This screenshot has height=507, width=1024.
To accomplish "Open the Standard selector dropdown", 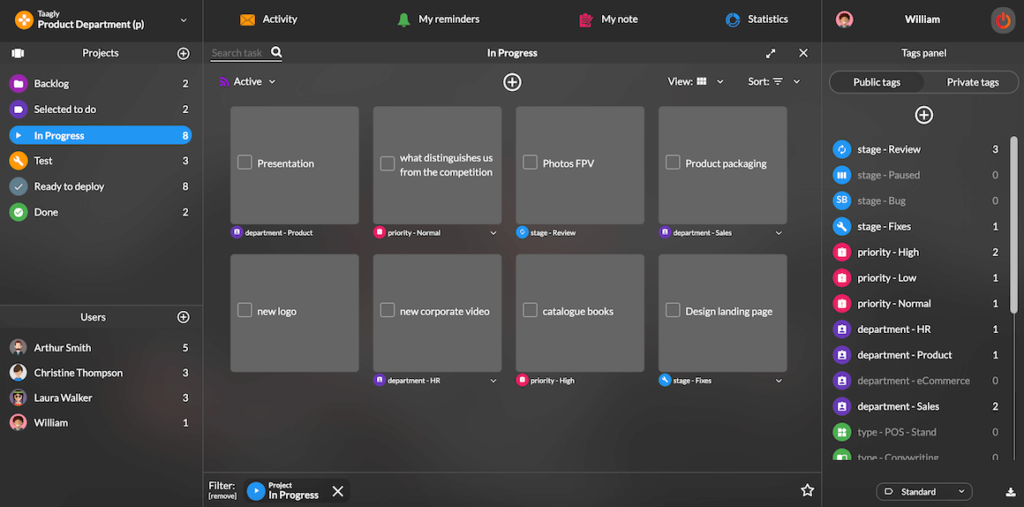I will pyautogui.click(x=923, y=492).
